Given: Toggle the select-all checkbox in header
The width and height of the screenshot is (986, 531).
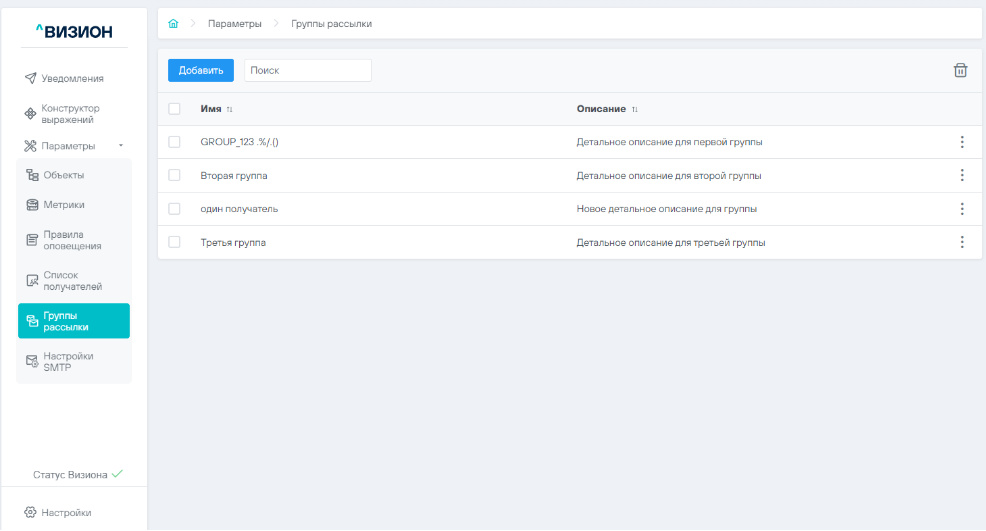Looking at the screenshot, I should [x=174, y=108].
